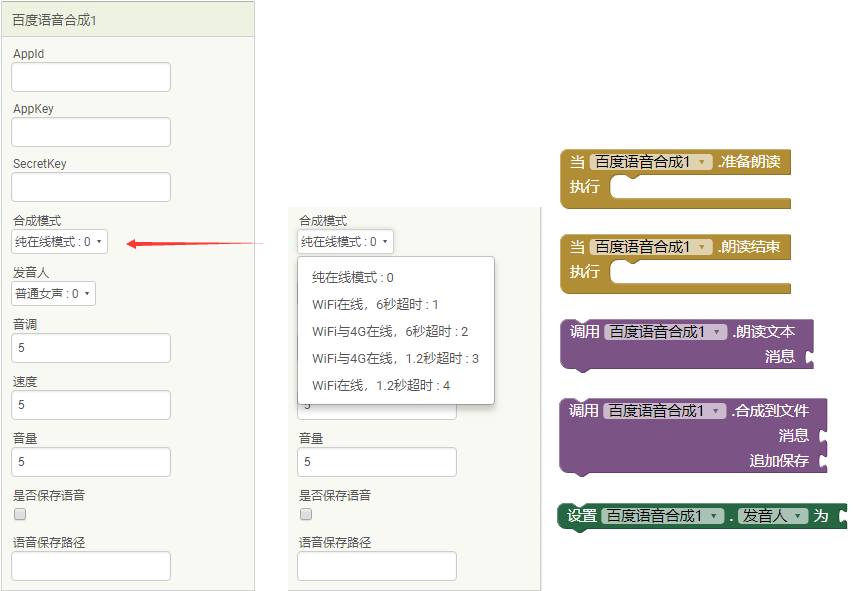Click the AppKey input field
Image resolution: width=854 pixels, height=591 pixels.
[91, 132]
